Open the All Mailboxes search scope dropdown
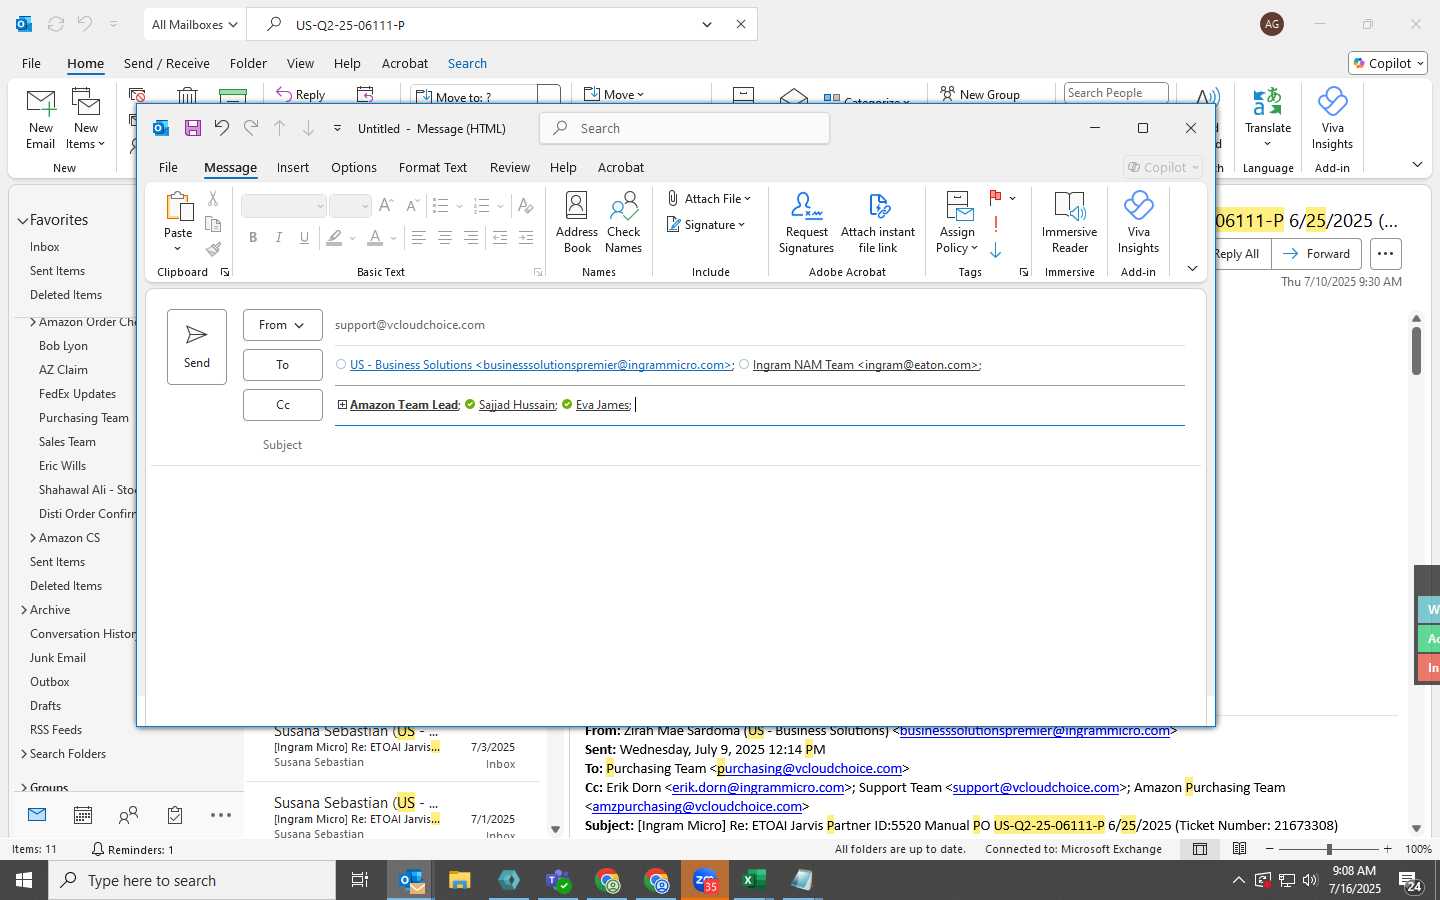The width and height of the screenshot is (1440, 900). coord(194,25)
